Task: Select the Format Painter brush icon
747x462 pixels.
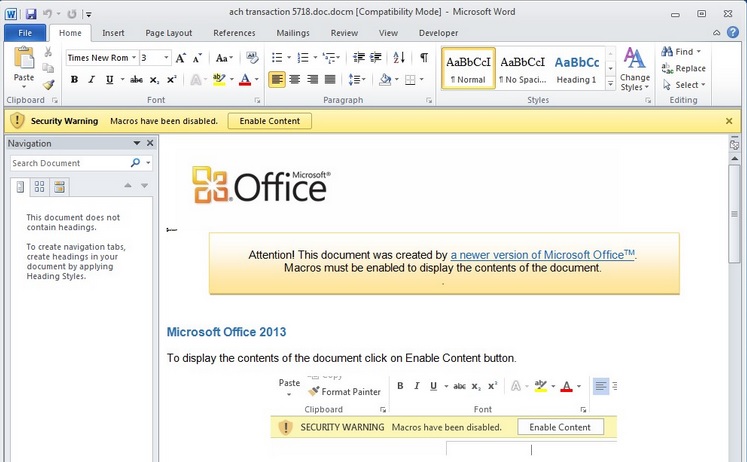Action: (x=48, y=84)
